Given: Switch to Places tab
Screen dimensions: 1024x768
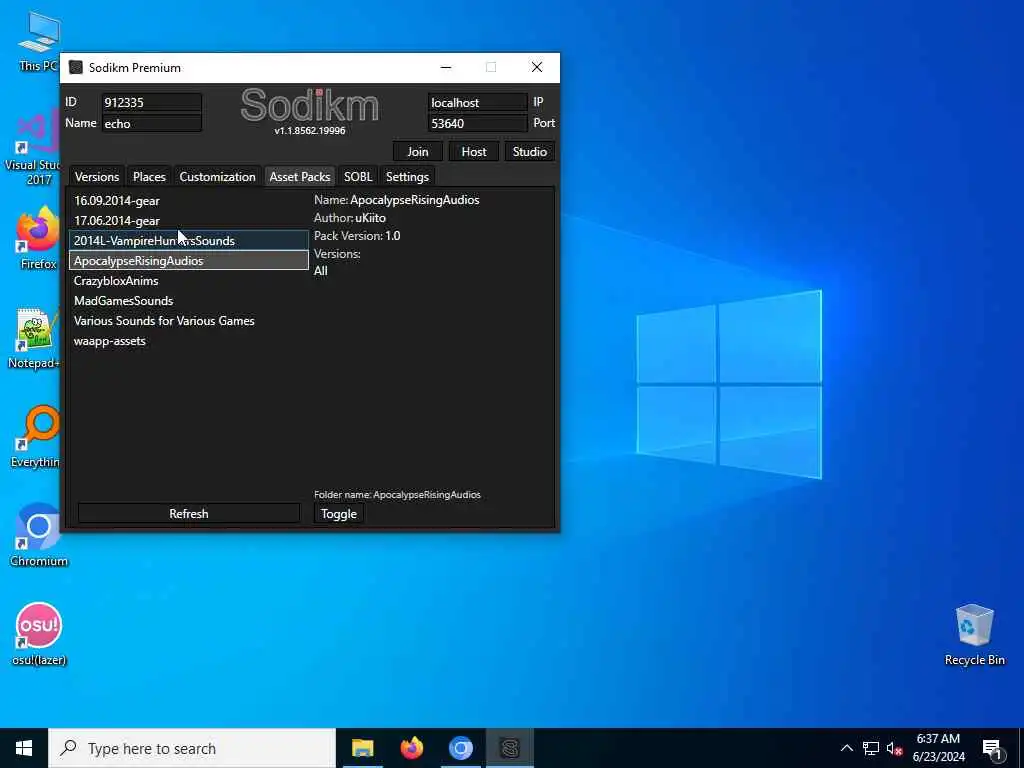Looking at the screenshot, I should [149, 176].
